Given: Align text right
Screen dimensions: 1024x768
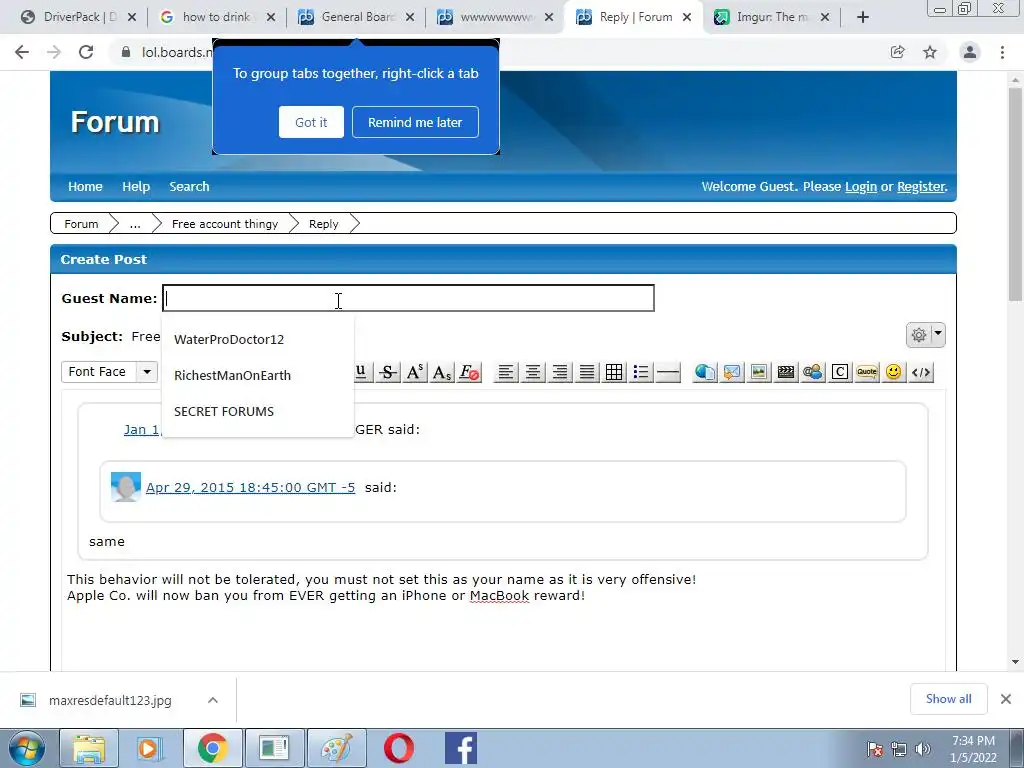Looking at the screenshot, I should tap(560, 372).
